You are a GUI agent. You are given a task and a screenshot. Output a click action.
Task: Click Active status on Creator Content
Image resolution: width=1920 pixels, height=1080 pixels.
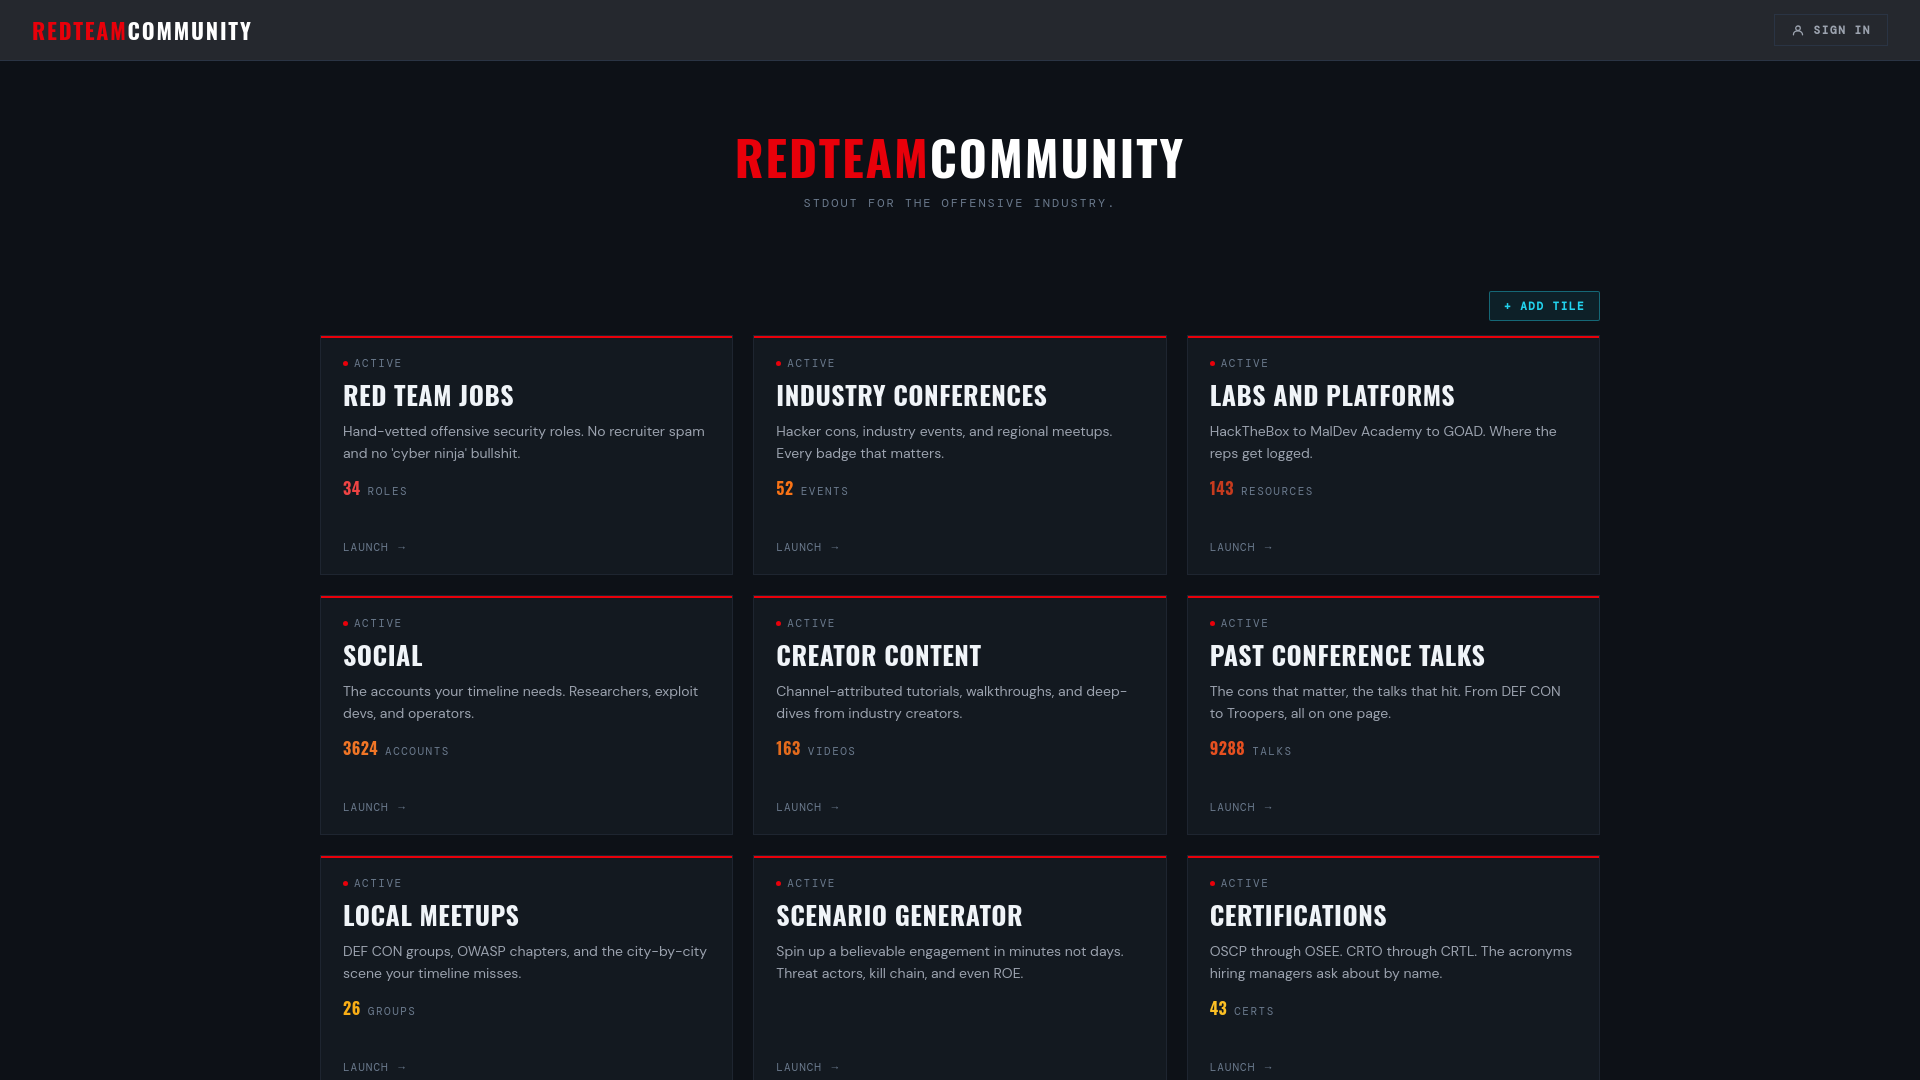805,624
